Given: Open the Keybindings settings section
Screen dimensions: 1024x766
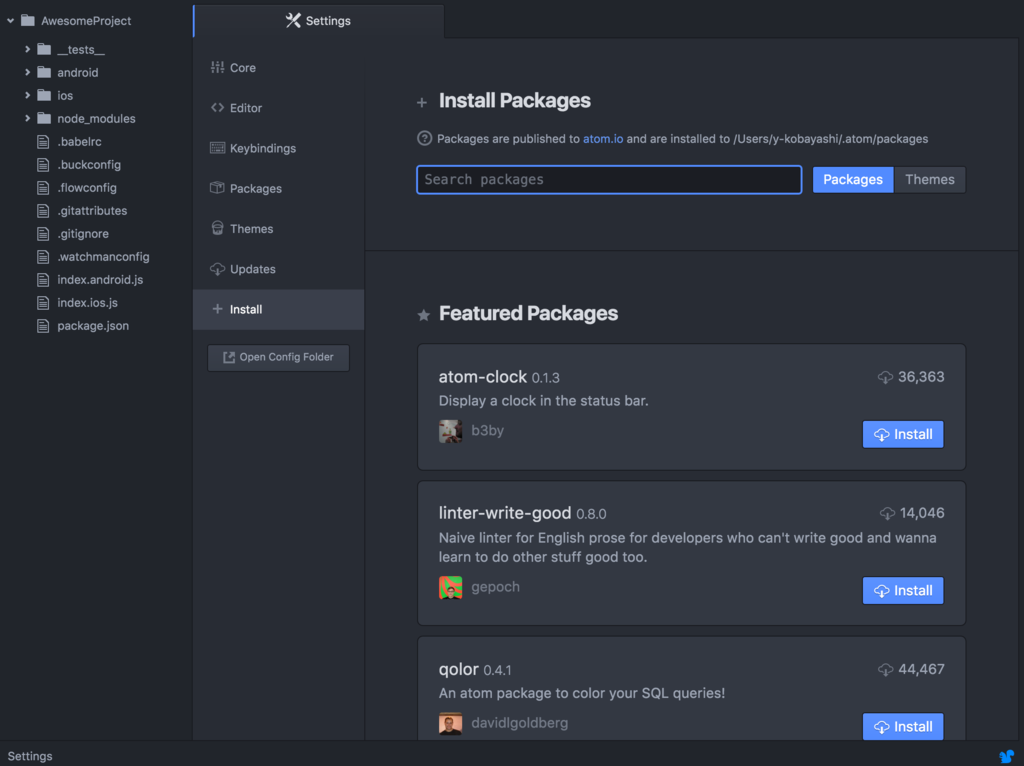Looking at the screenshot, I should click(x=262, y=148).
